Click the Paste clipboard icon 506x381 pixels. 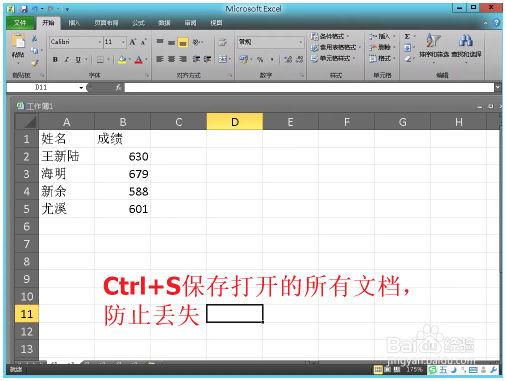click(x=18, y=42)
